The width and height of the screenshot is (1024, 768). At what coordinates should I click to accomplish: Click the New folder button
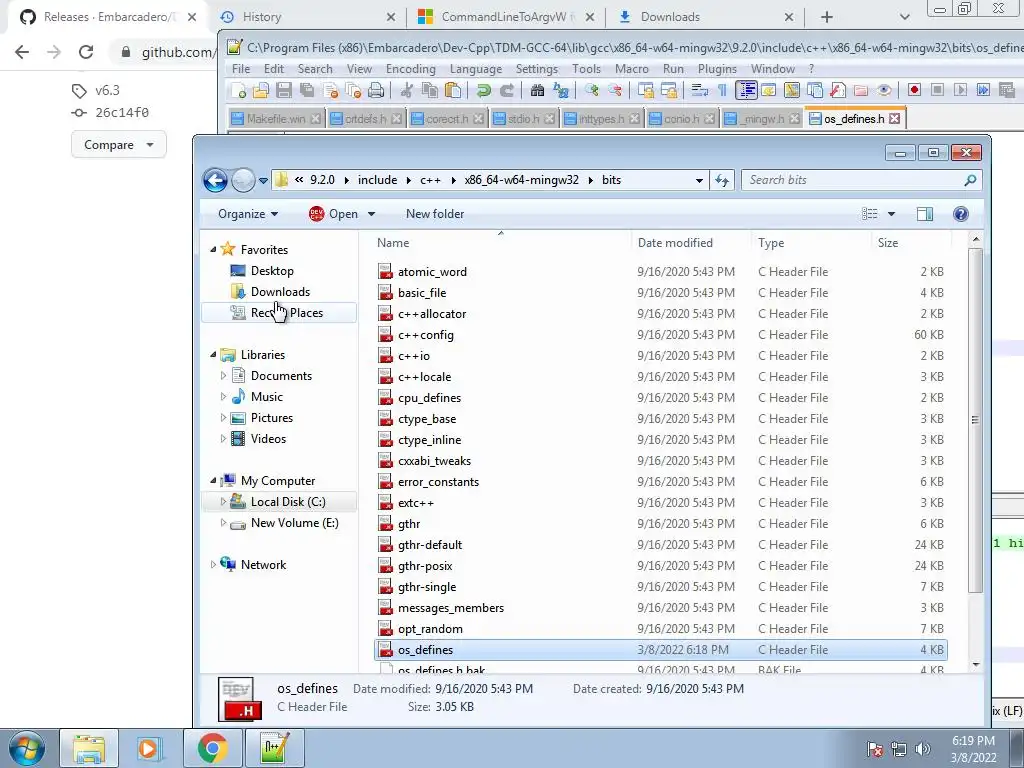[x=435, y=214]
